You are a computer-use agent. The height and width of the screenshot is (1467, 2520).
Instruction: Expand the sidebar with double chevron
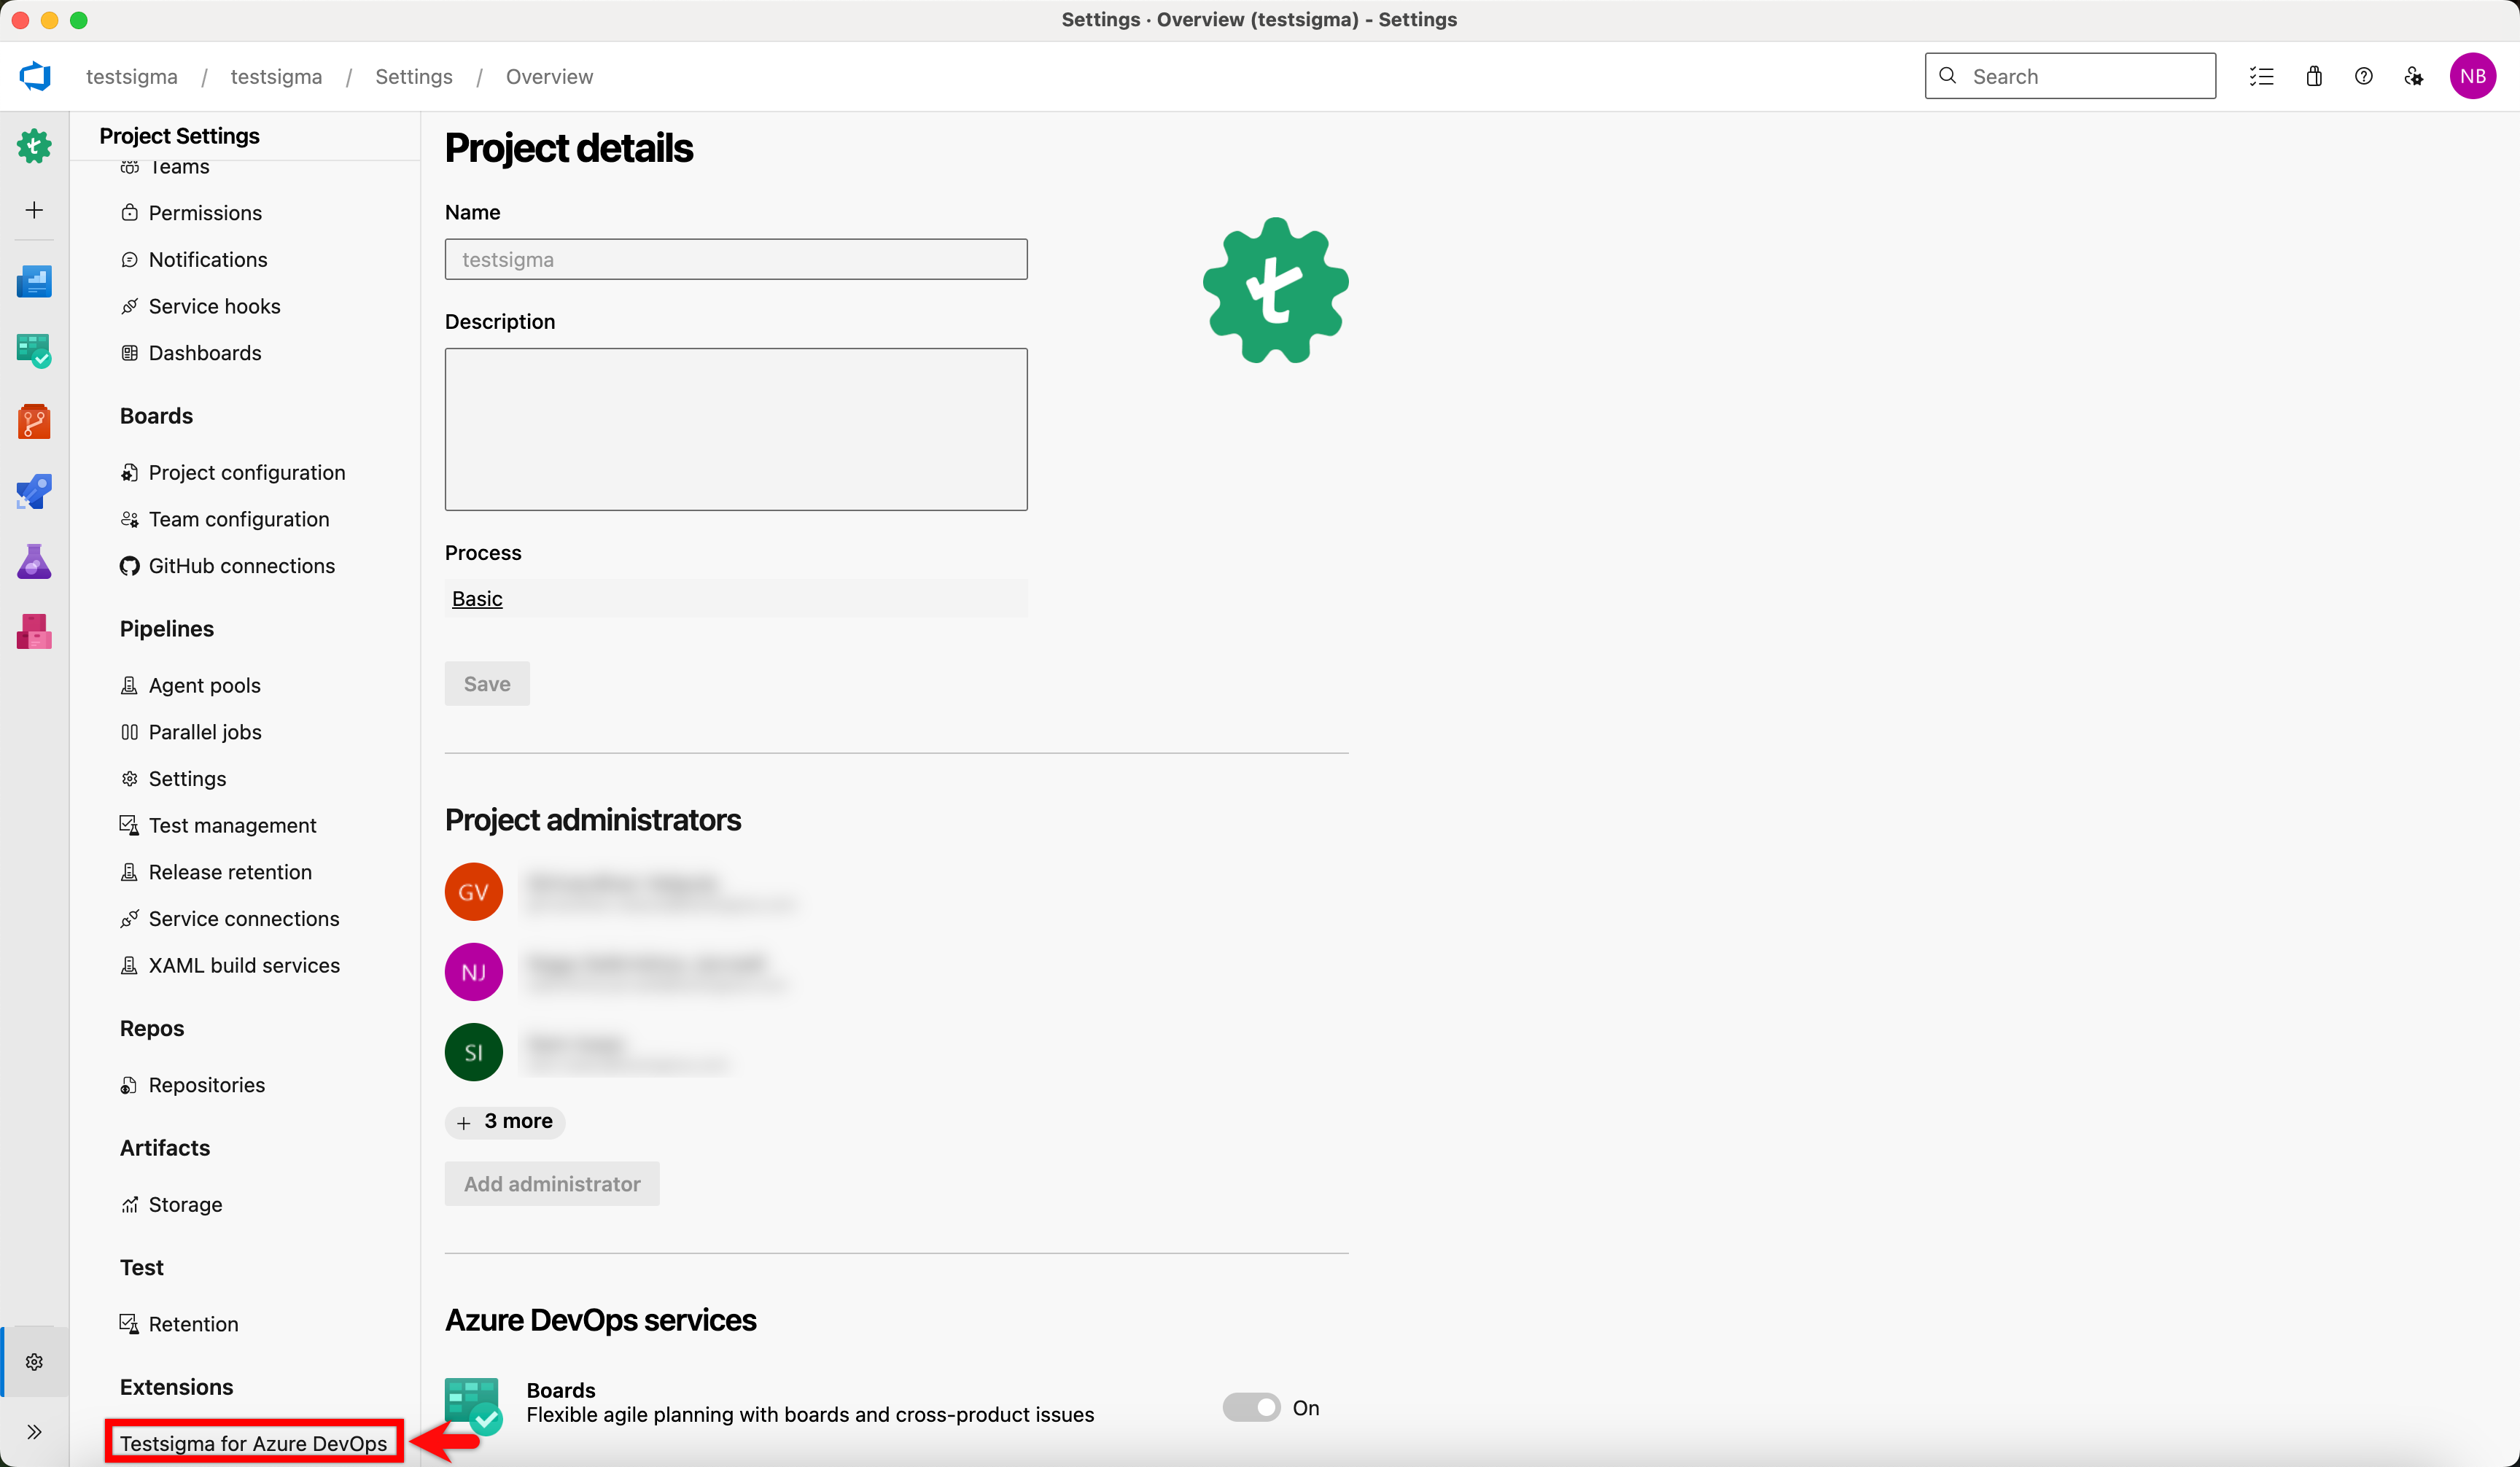[34, 1432]
